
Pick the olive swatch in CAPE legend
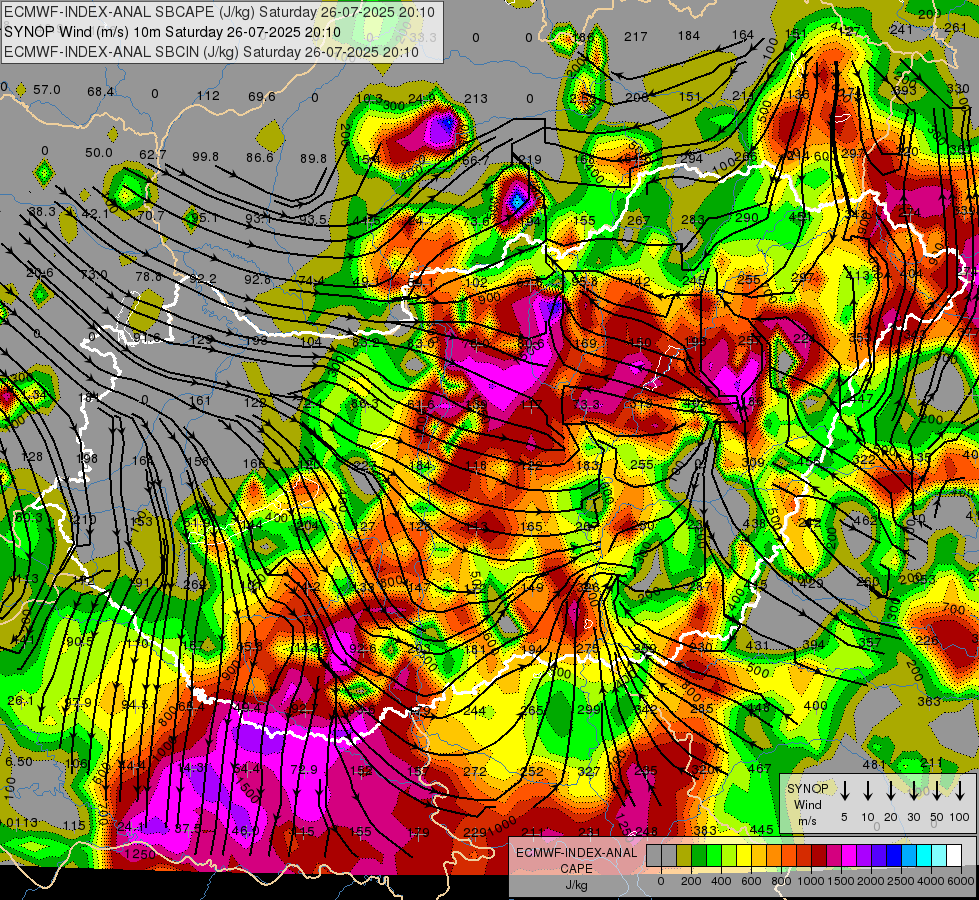[684, 855]
